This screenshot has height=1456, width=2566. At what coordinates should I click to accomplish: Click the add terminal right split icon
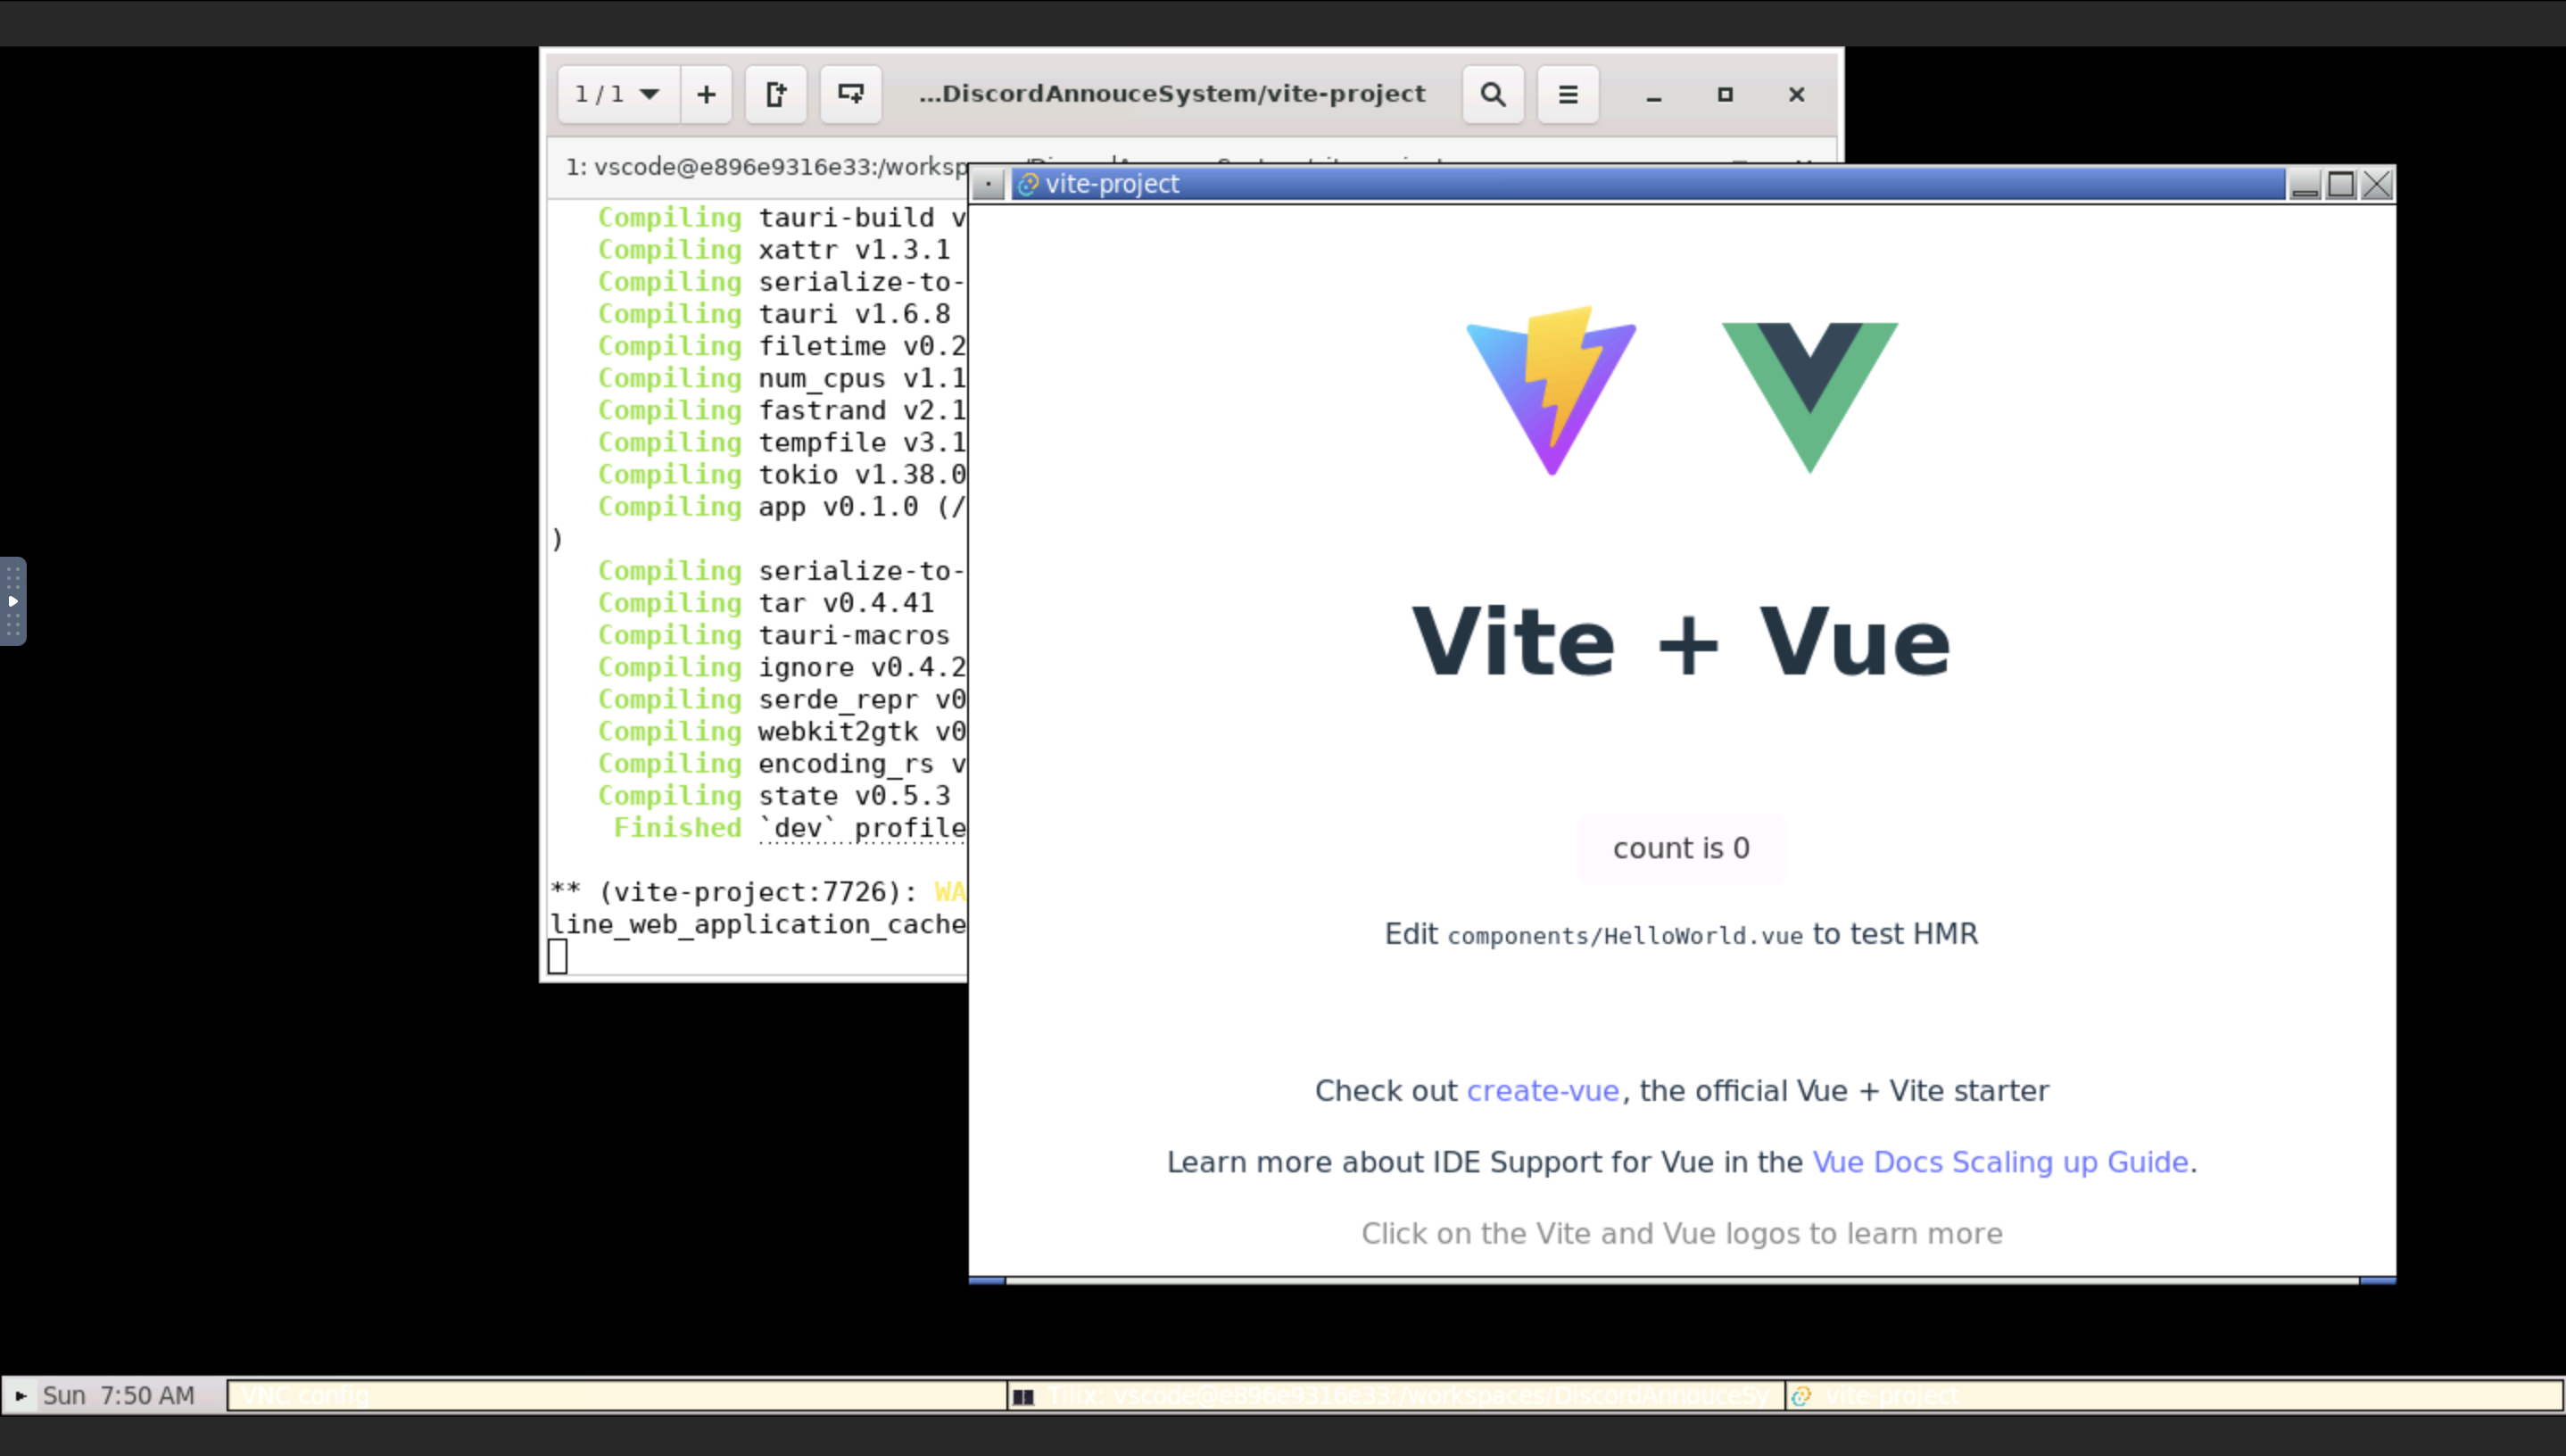tap(775, 94)
